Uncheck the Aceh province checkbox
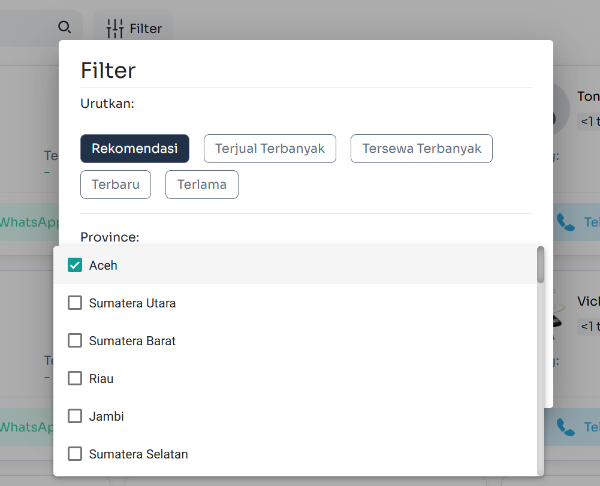This screenshot has width=600, height=486. coord(75,265)
